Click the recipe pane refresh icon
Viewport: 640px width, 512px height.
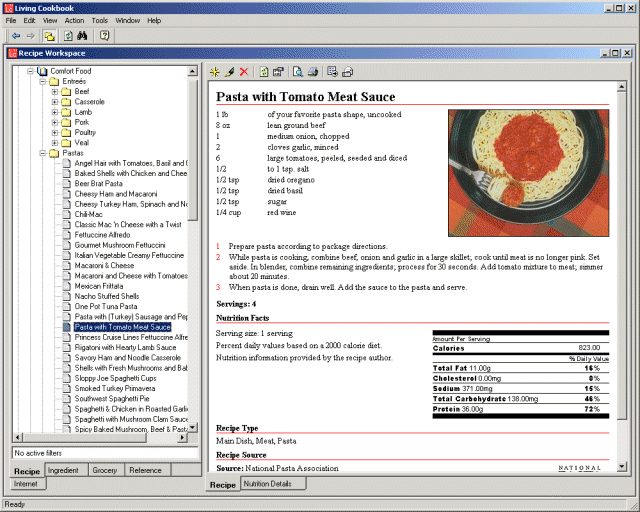click(x=264, y=72)
